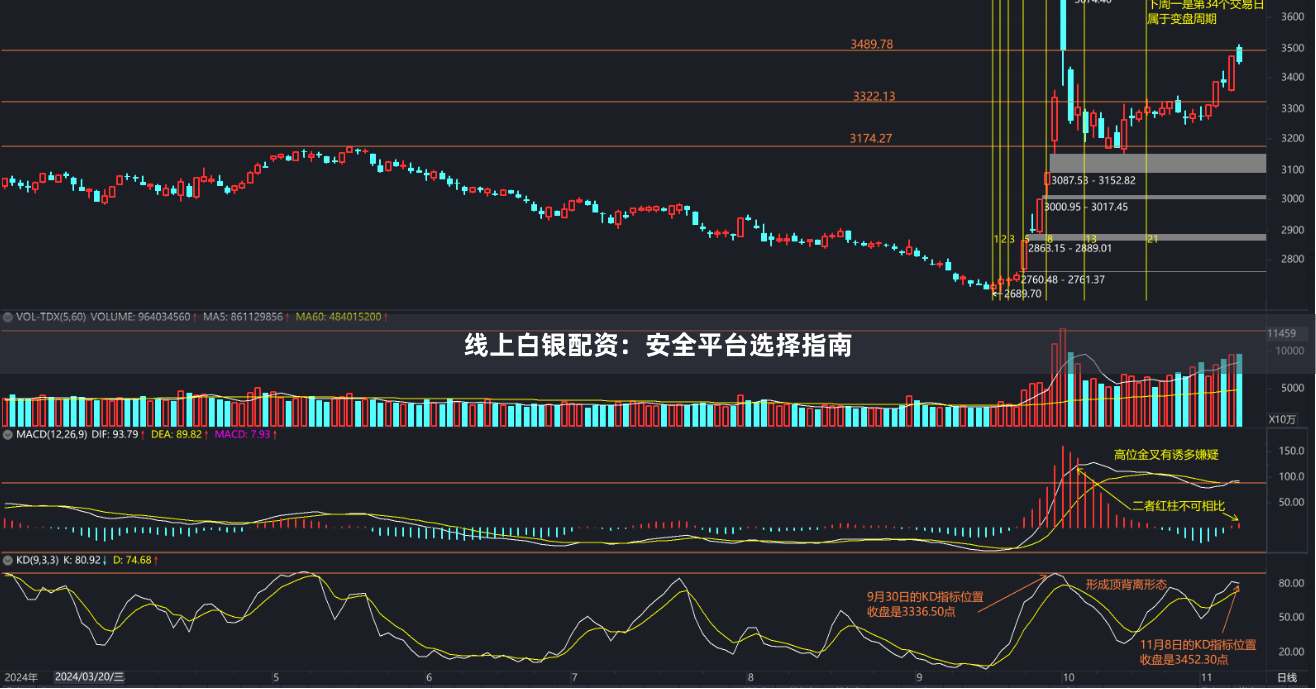Collapse the MACD indicator panel arrow
Image resolution: width=1316 pixels, height=689 pixels.
click(7, 435)
